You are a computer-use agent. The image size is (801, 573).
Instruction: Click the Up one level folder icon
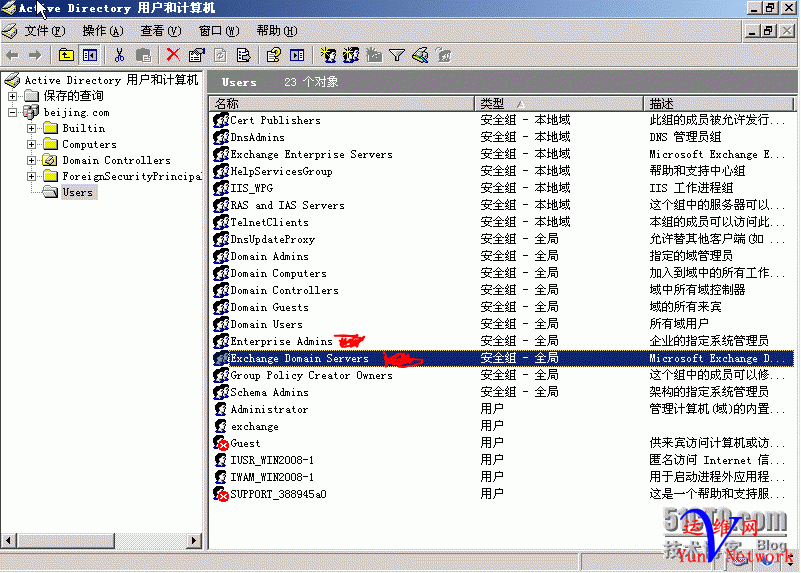(x=66, y=55)
